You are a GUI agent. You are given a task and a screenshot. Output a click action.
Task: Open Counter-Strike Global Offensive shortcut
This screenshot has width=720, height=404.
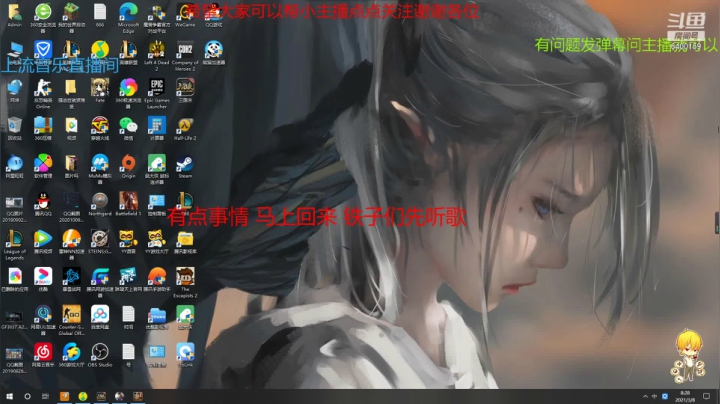click(x=71, y=314)
